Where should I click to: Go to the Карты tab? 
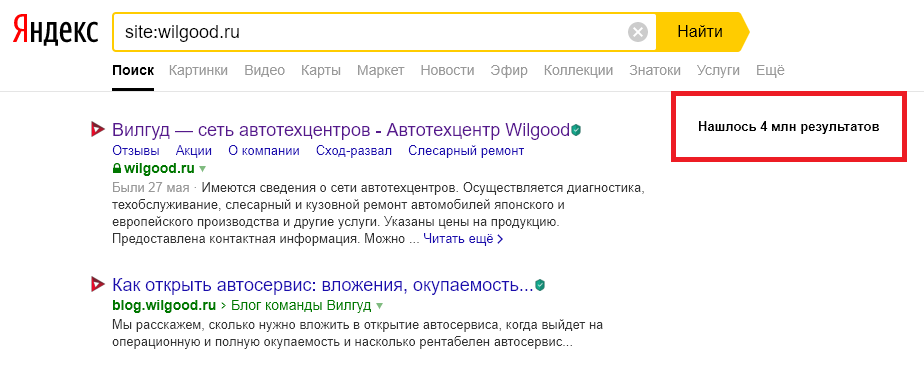(321, 70)
